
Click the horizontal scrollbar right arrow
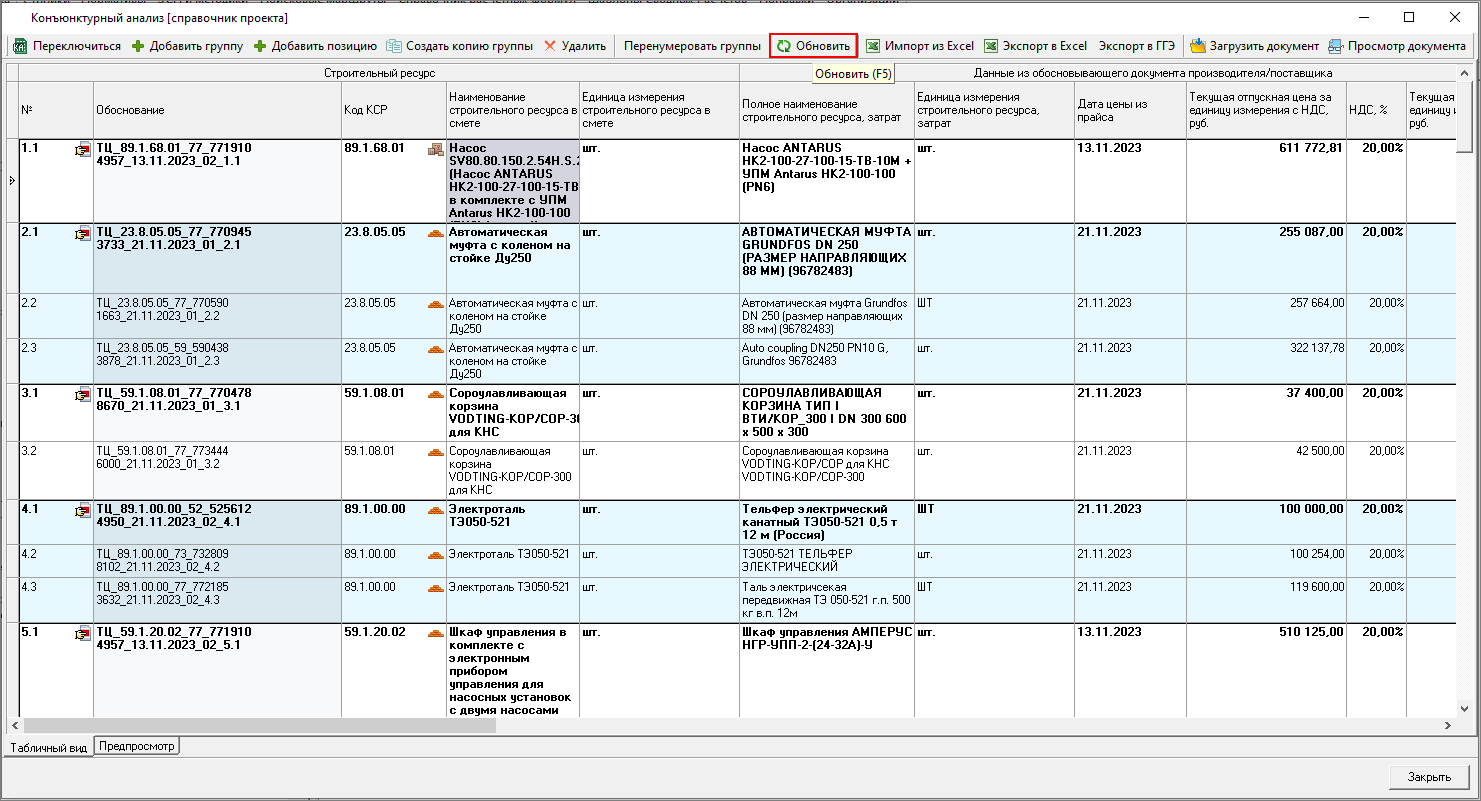click(1448, 725)
